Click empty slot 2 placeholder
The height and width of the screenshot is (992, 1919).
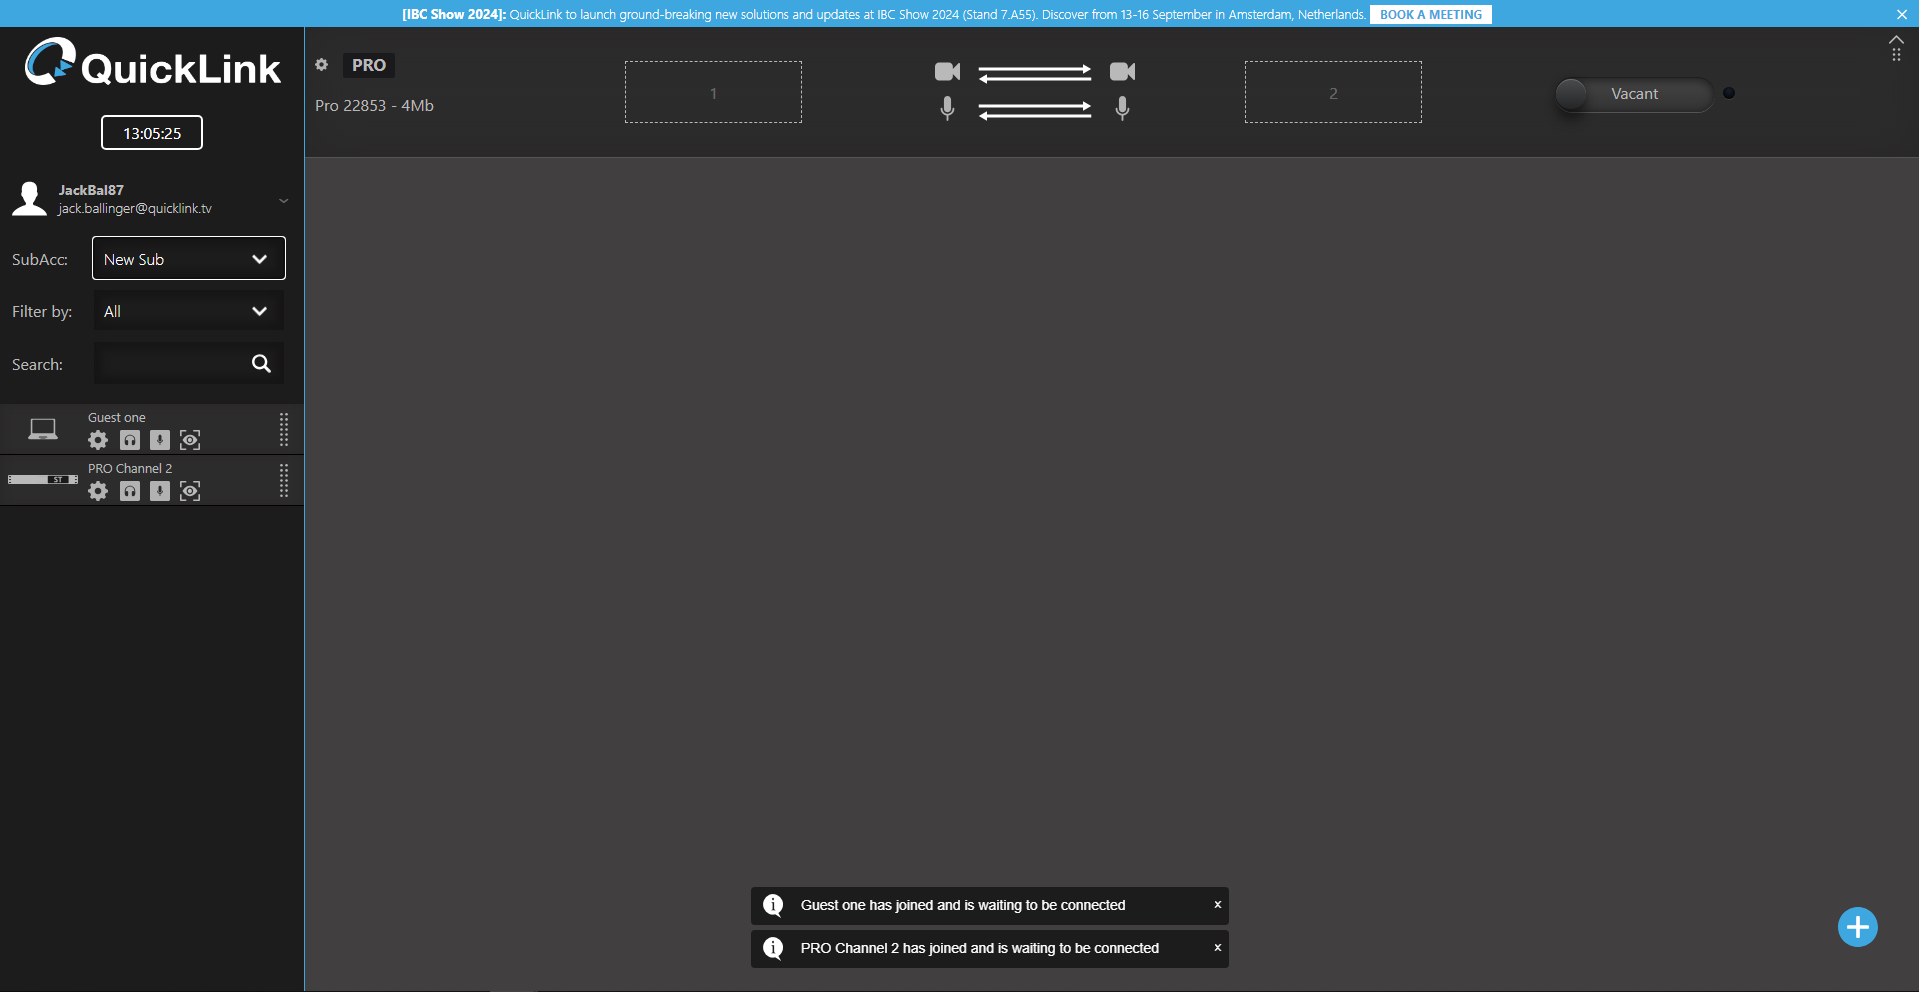point(1332,93)
